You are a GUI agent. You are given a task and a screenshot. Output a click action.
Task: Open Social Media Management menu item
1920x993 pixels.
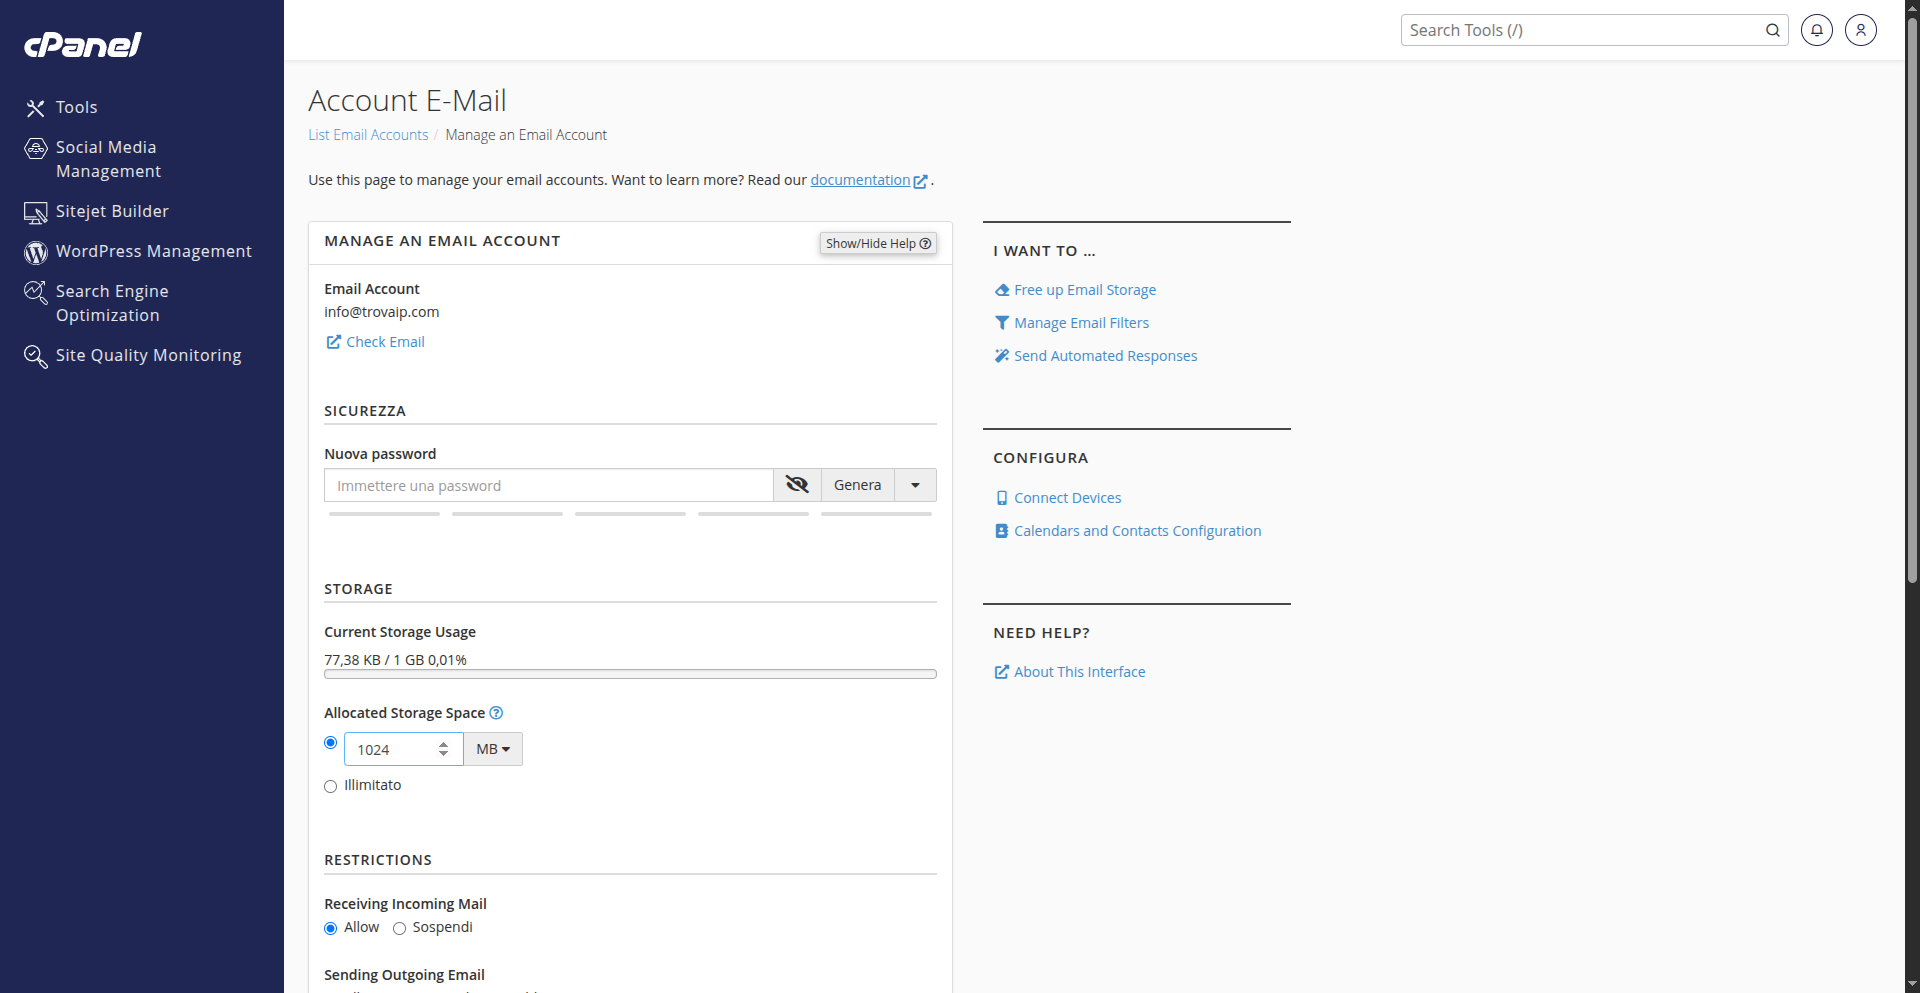point(108,159)
